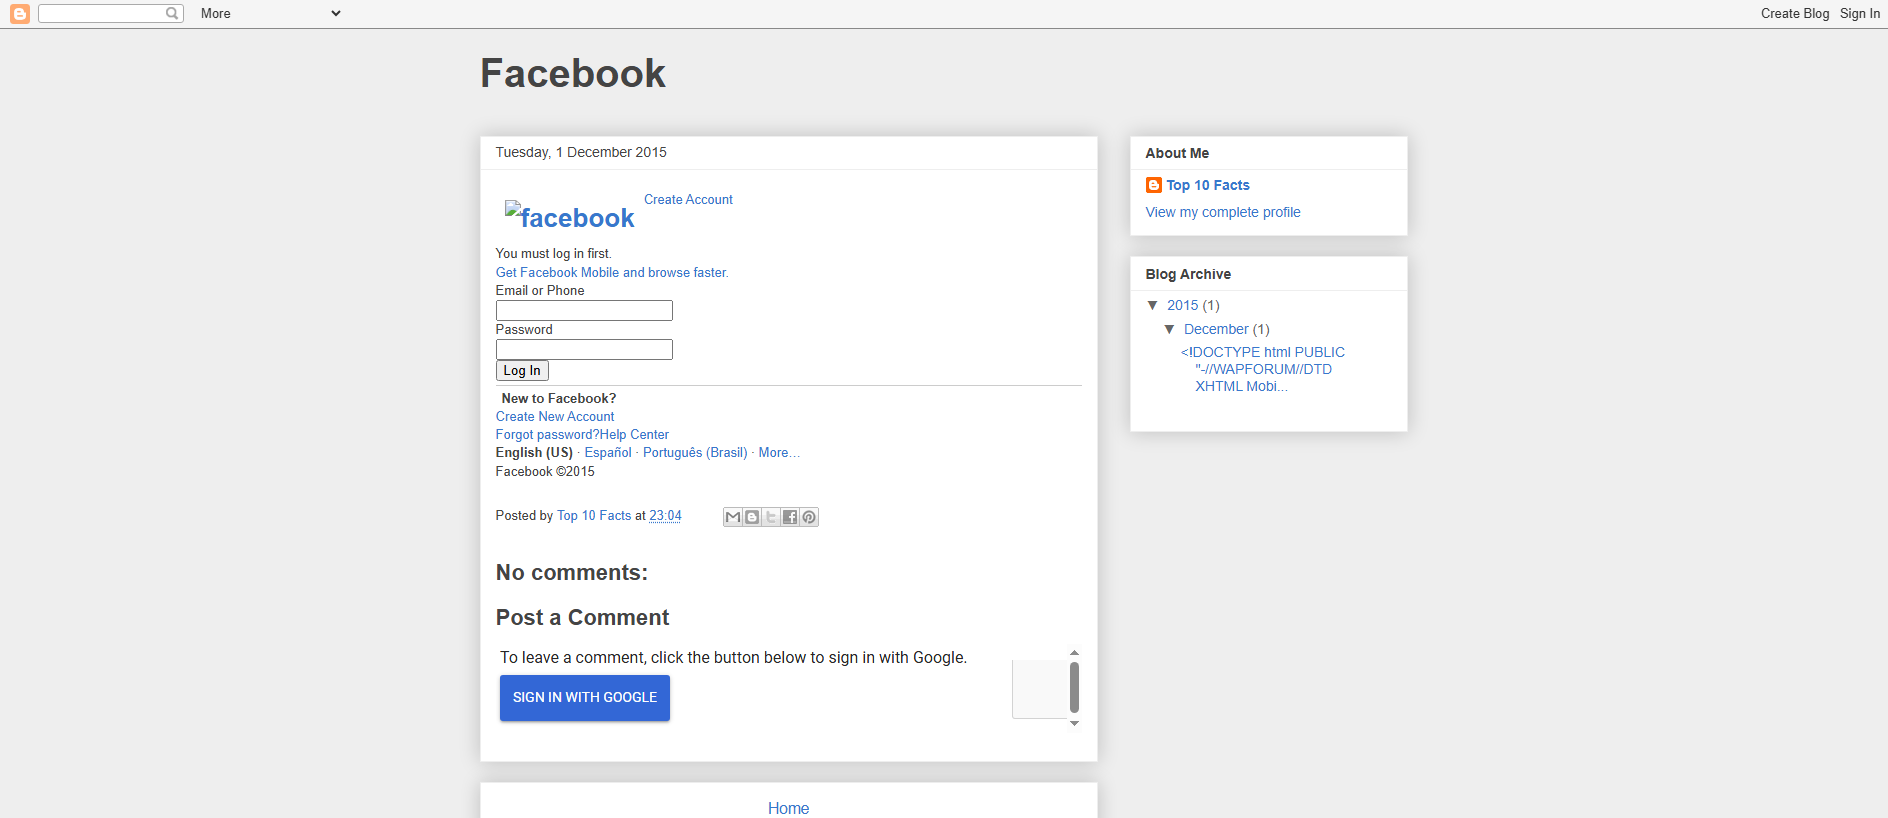Focus the Email or Phone field

(584, 311)
